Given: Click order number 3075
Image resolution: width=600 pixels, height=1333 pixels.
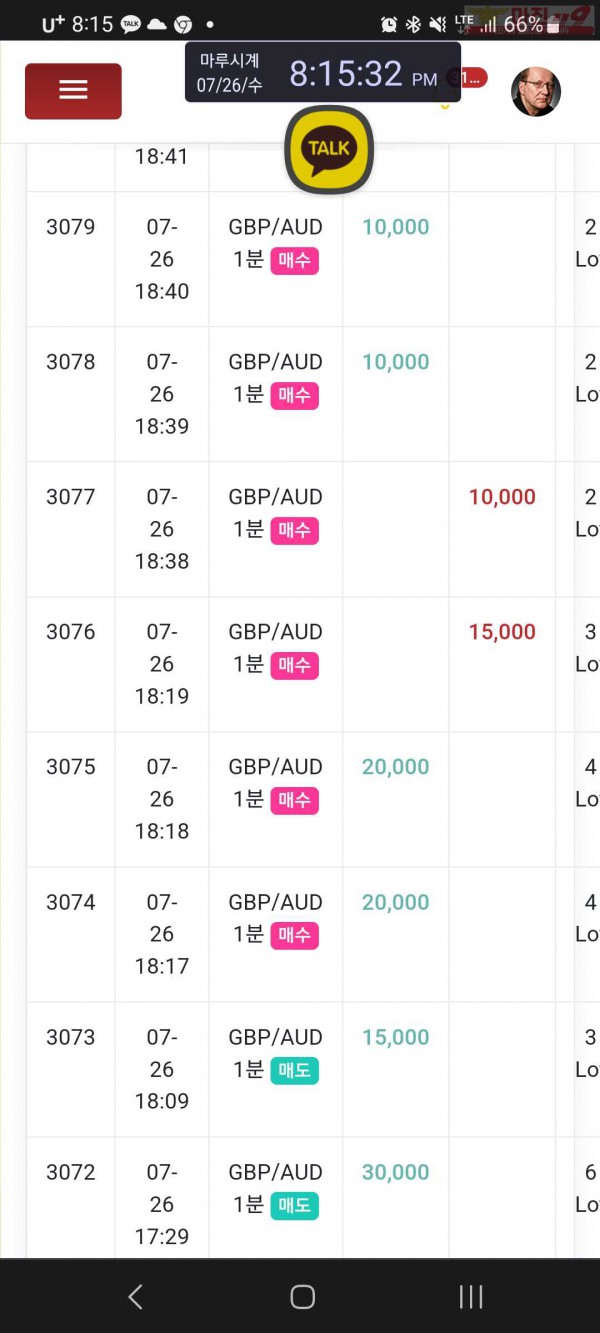Looking at the screenshot, I should click(71, 767).
